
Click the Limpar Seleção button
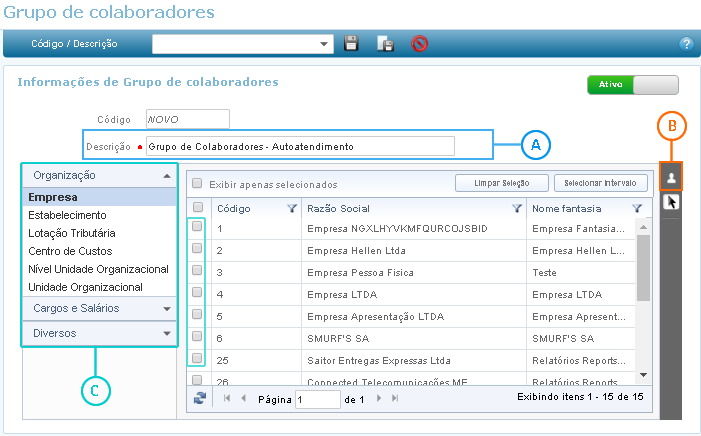tap(501, 183)
